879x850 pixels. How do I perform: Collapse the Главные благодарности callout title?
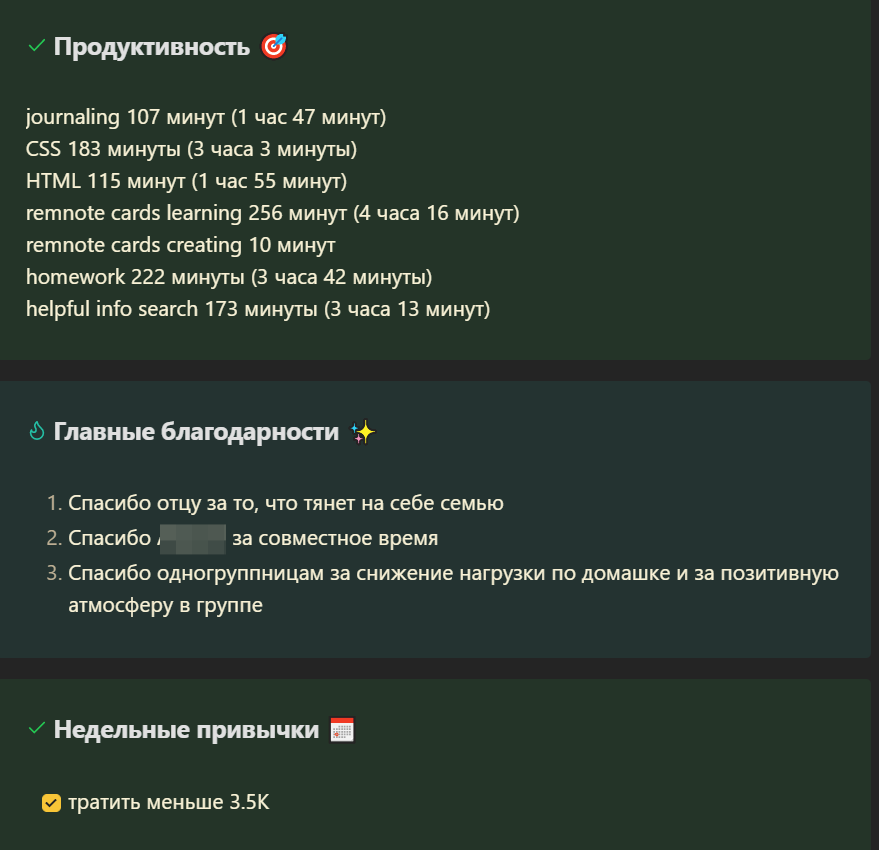tap(196, 432)
